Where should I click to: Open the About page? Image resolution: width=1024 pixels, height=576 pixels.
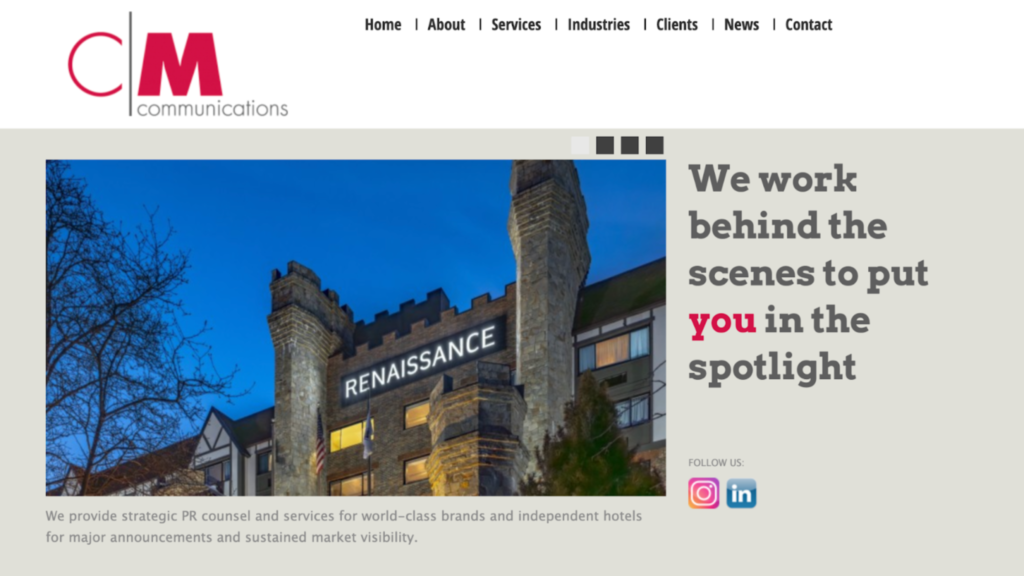coord(446,25)
